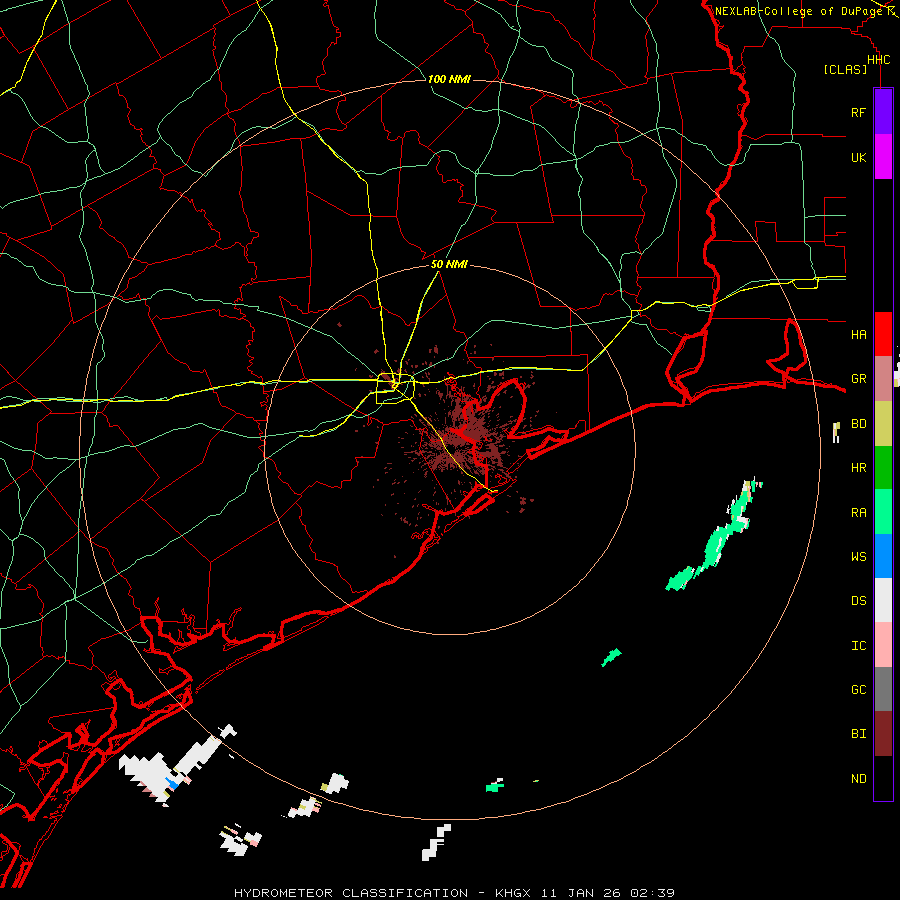Click the 100 NMI range ring label
Image resolution: width=900 pixels, height=900 pixels.
(449, 79)
